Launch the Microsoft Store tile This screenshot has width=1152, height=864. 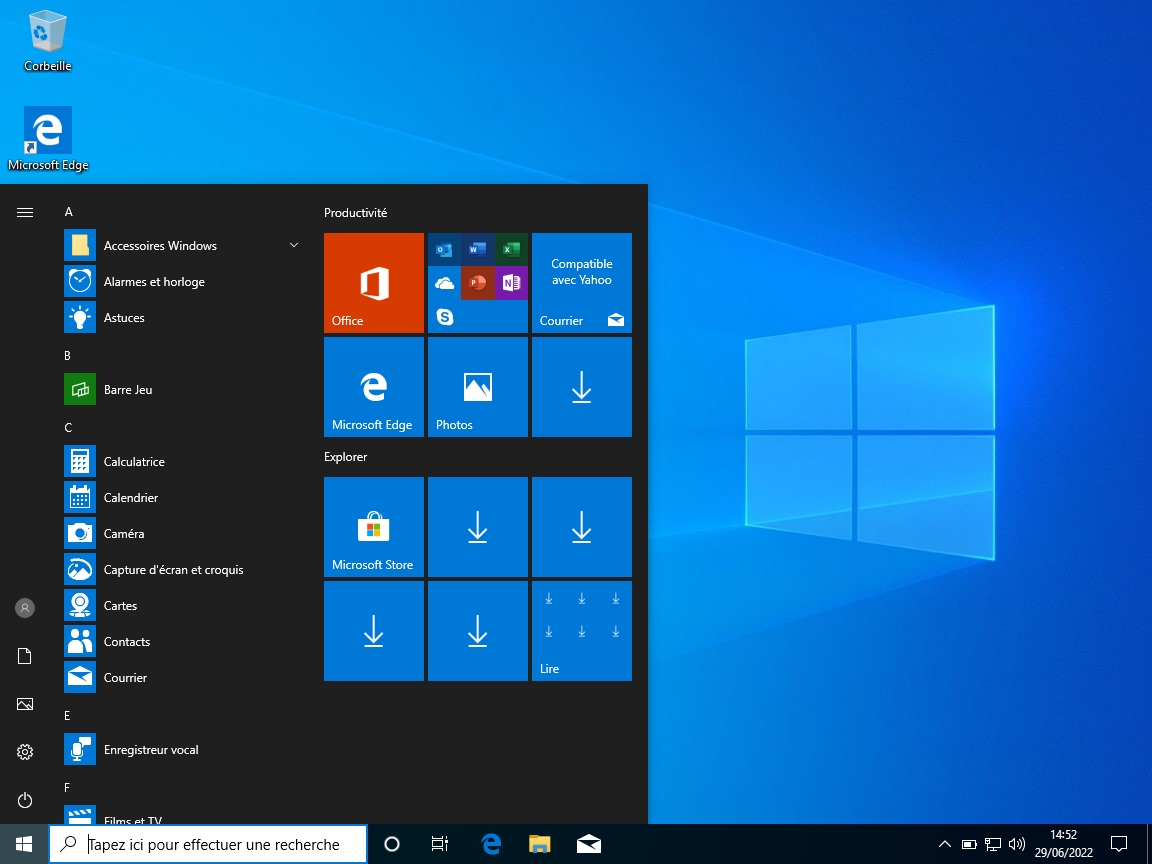pos(373,527)
